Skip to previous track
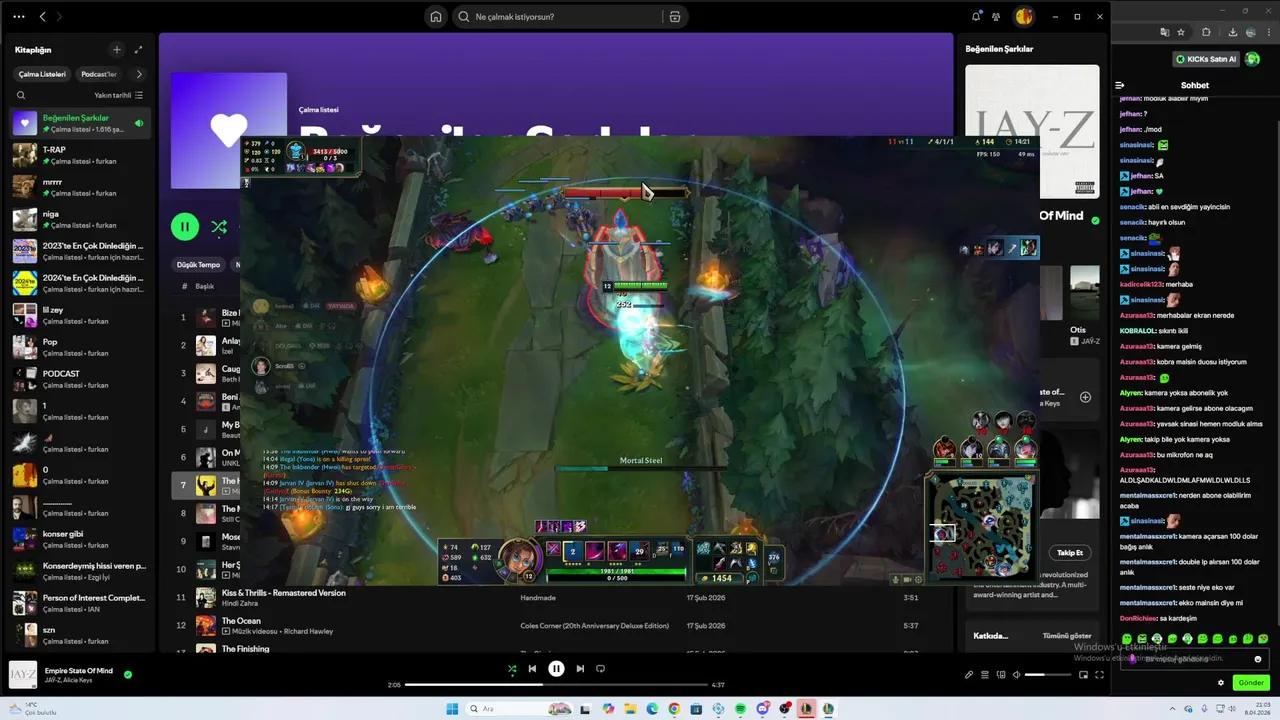This screenshot has height=720, width=1280. [532, 669]
